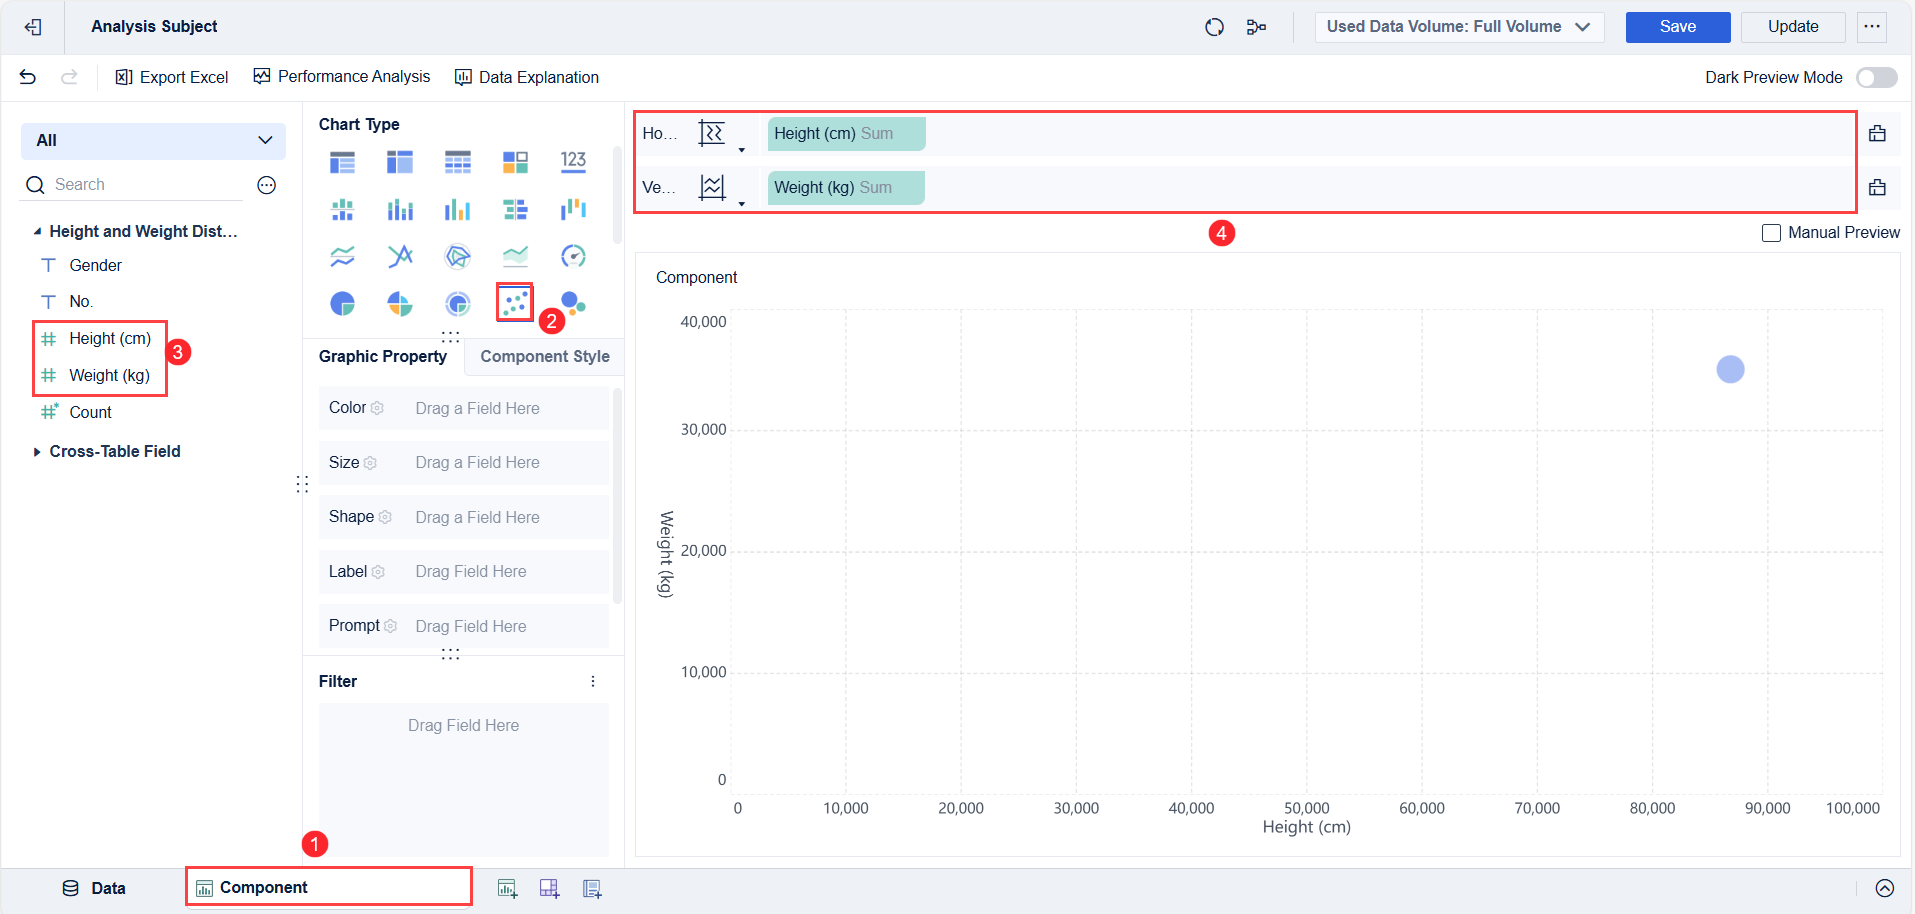Add a new report sheet icon
Screen dimensions: 1915x914
click(592, 888)
